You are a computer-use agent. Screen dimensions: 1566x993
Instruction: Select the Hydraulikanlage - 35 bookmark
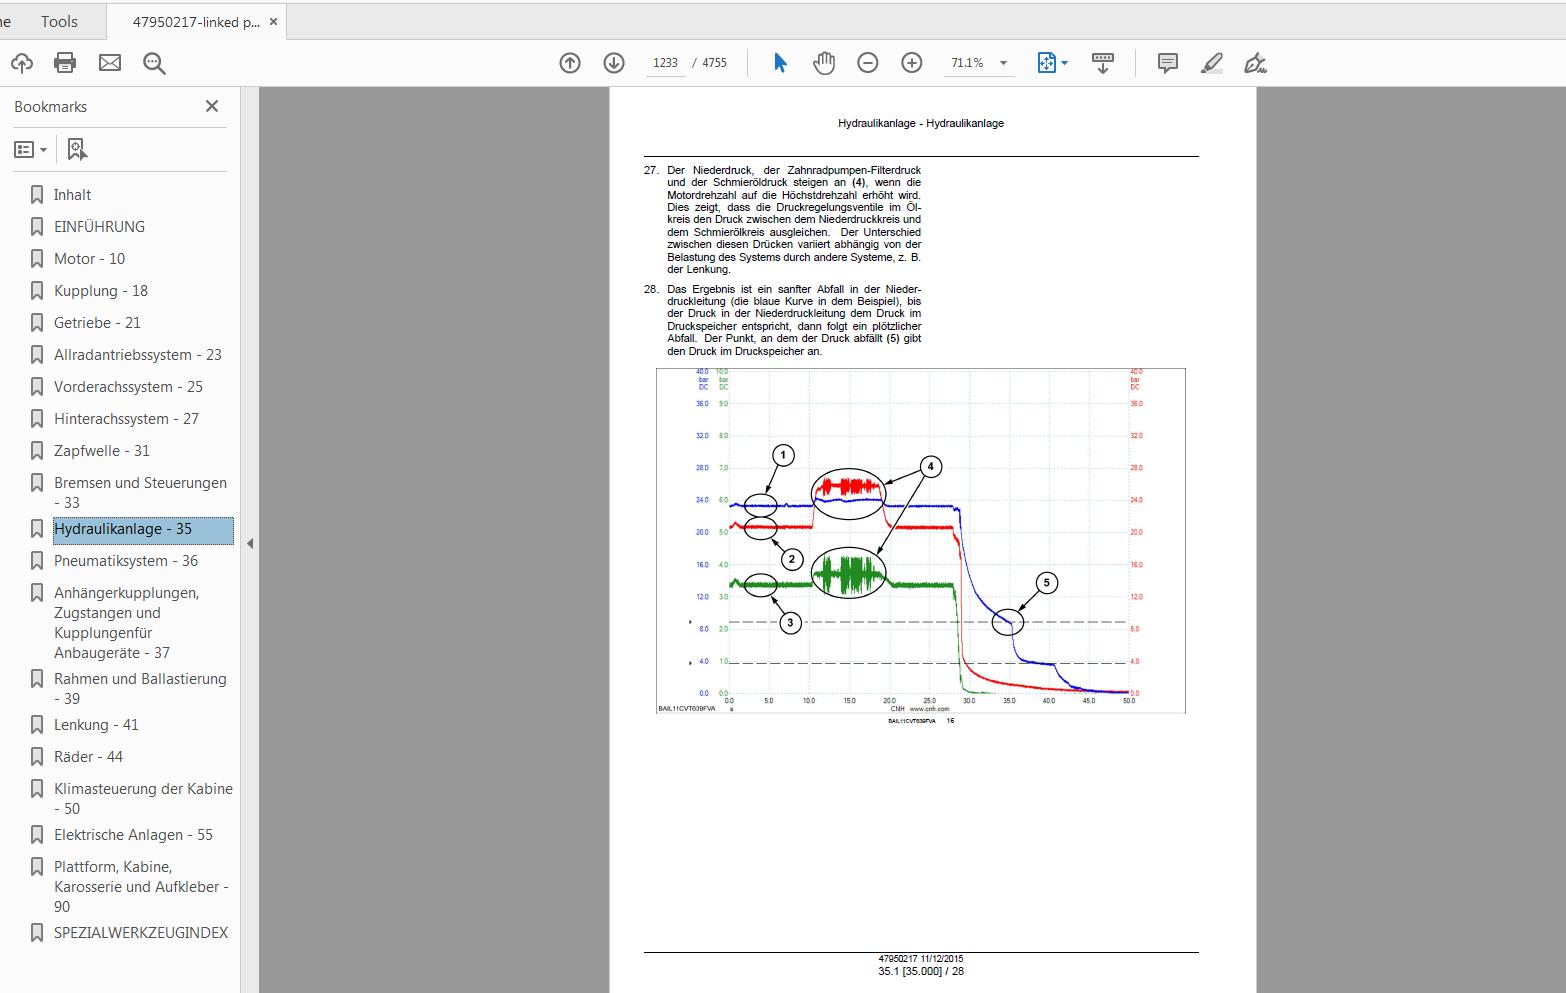tap(143, 530)
